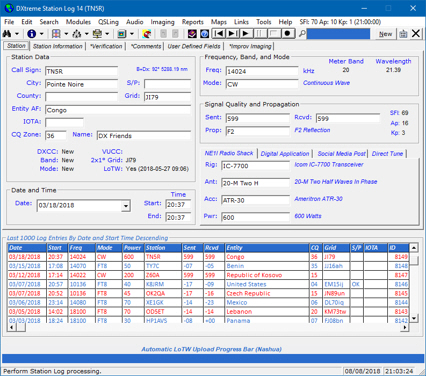Screen dimensions: 426x376
Task: Click the magnifier icon beside toolbar search box
Action: [x=302, y=34]
